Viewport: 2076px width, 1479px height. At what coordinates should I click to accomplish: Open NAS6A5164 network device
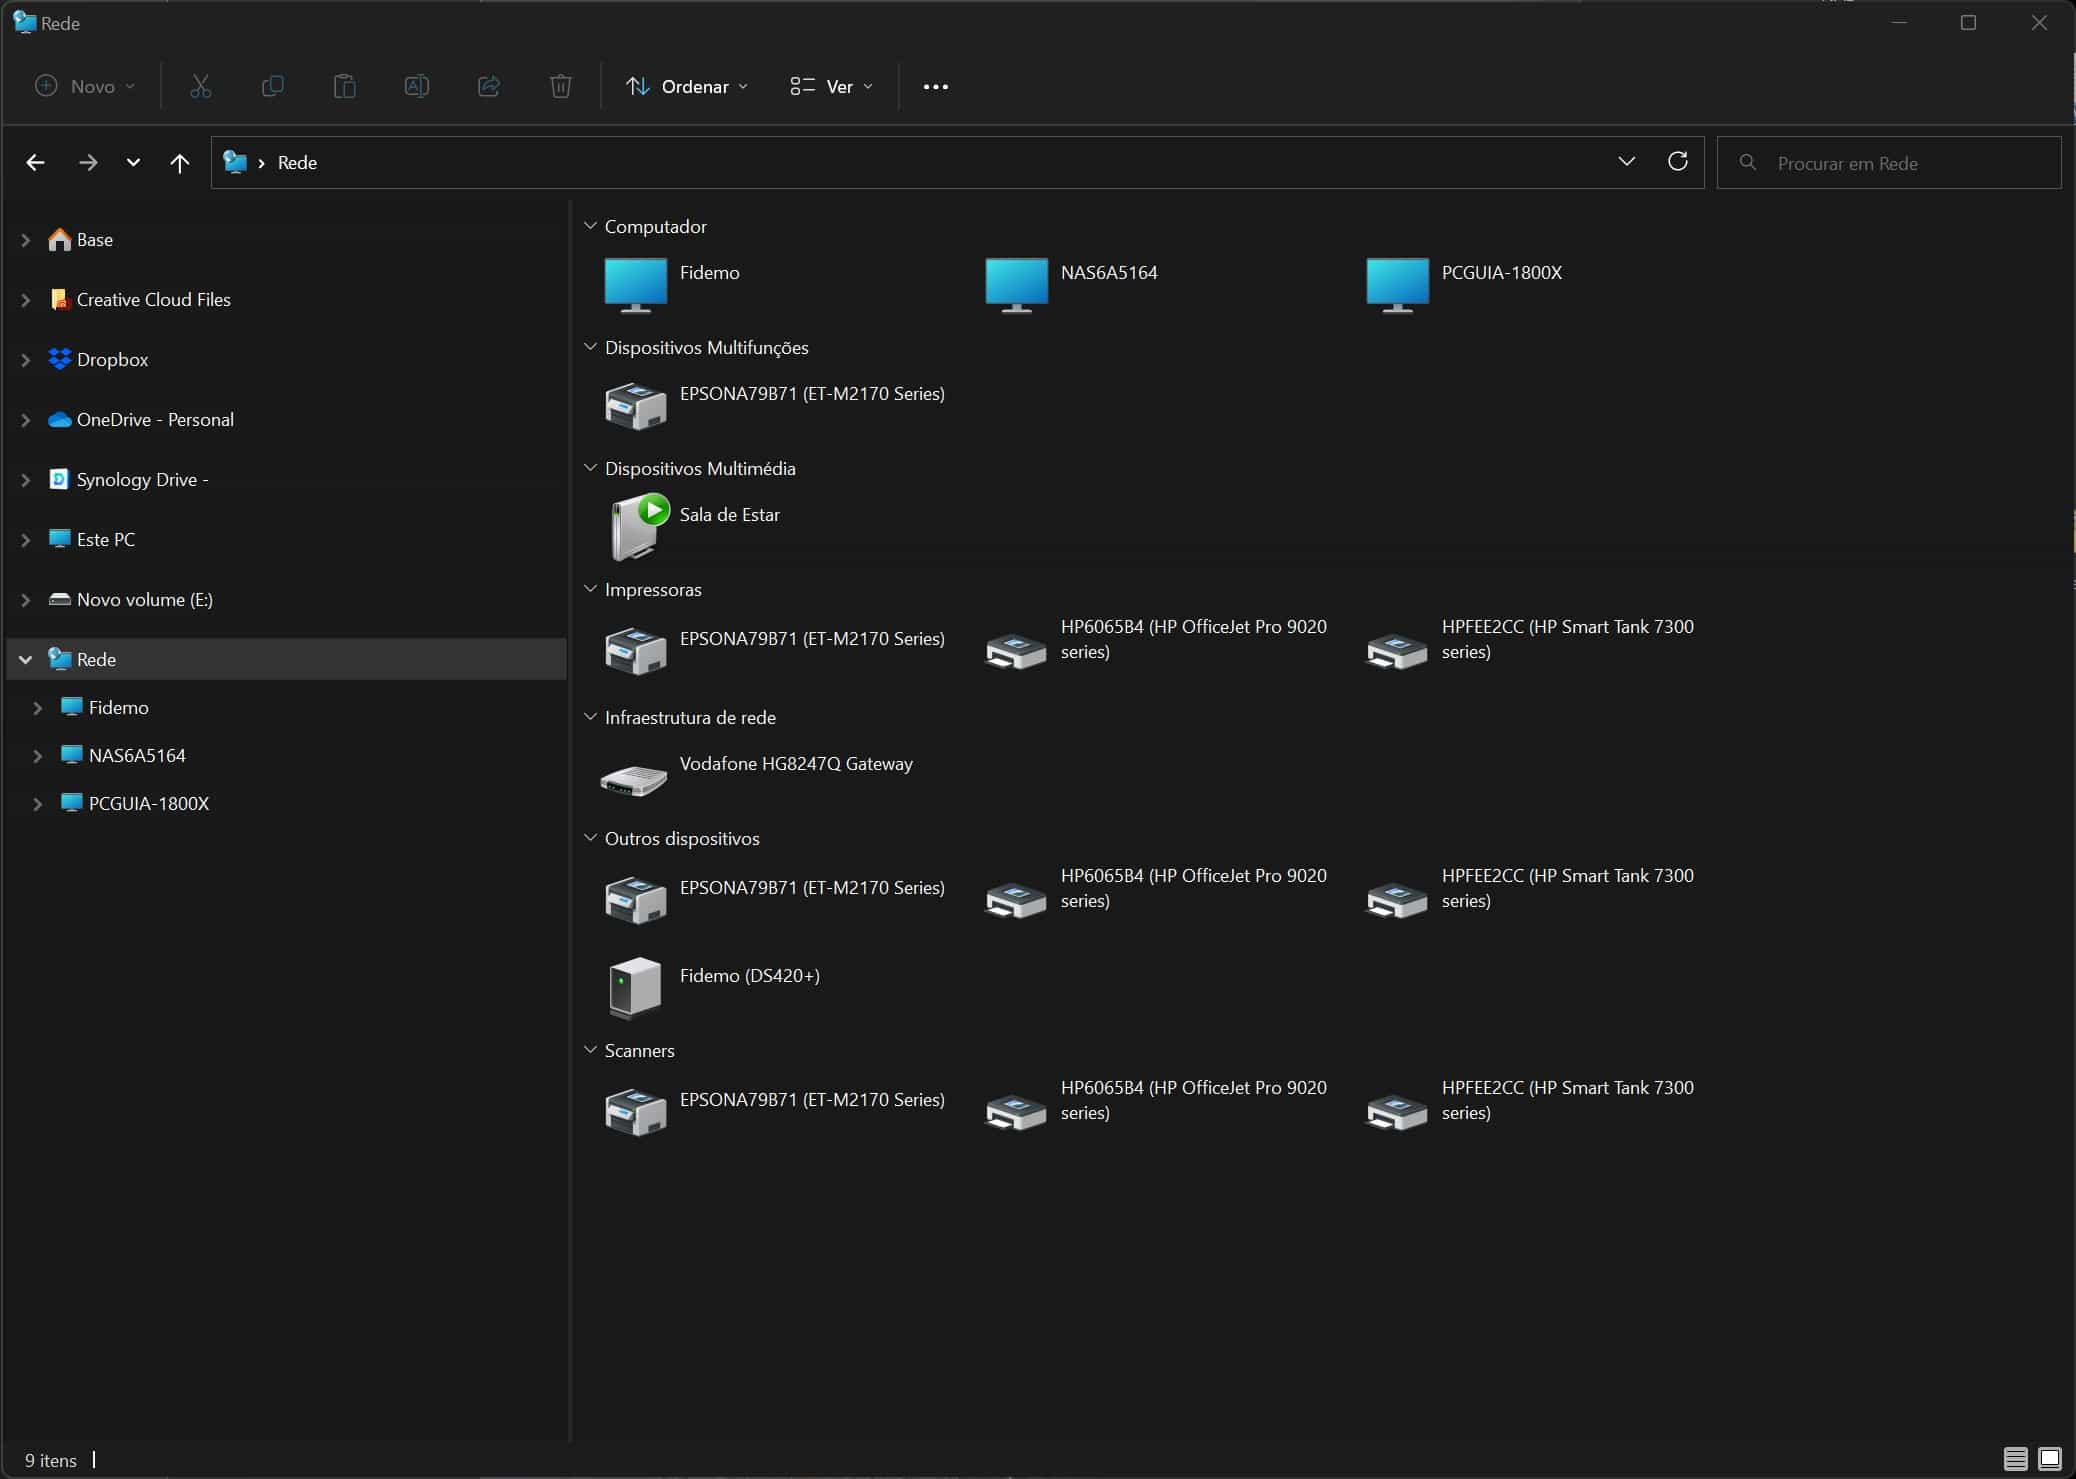[x=1111, y=271]
